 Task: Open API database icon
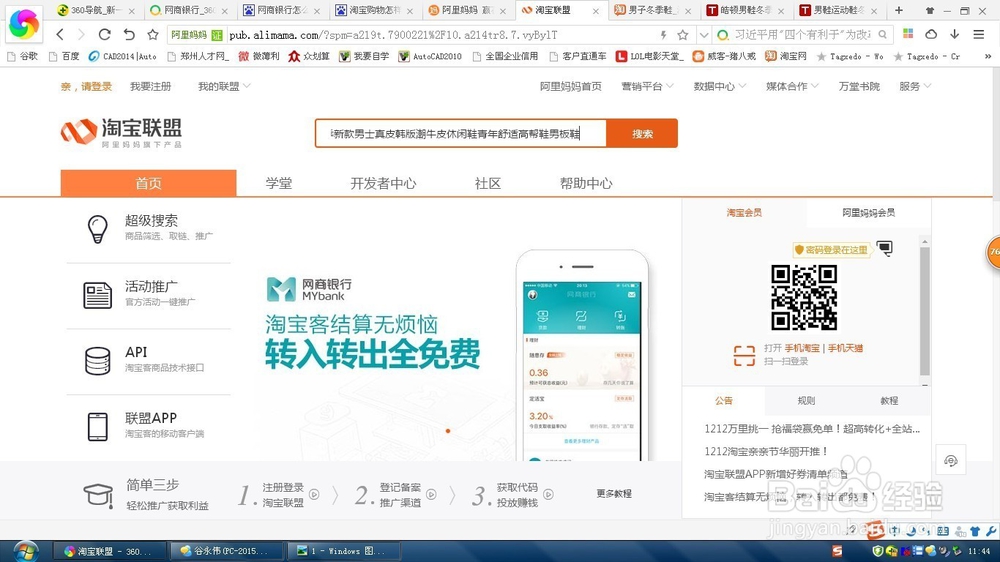click(98, 360)
